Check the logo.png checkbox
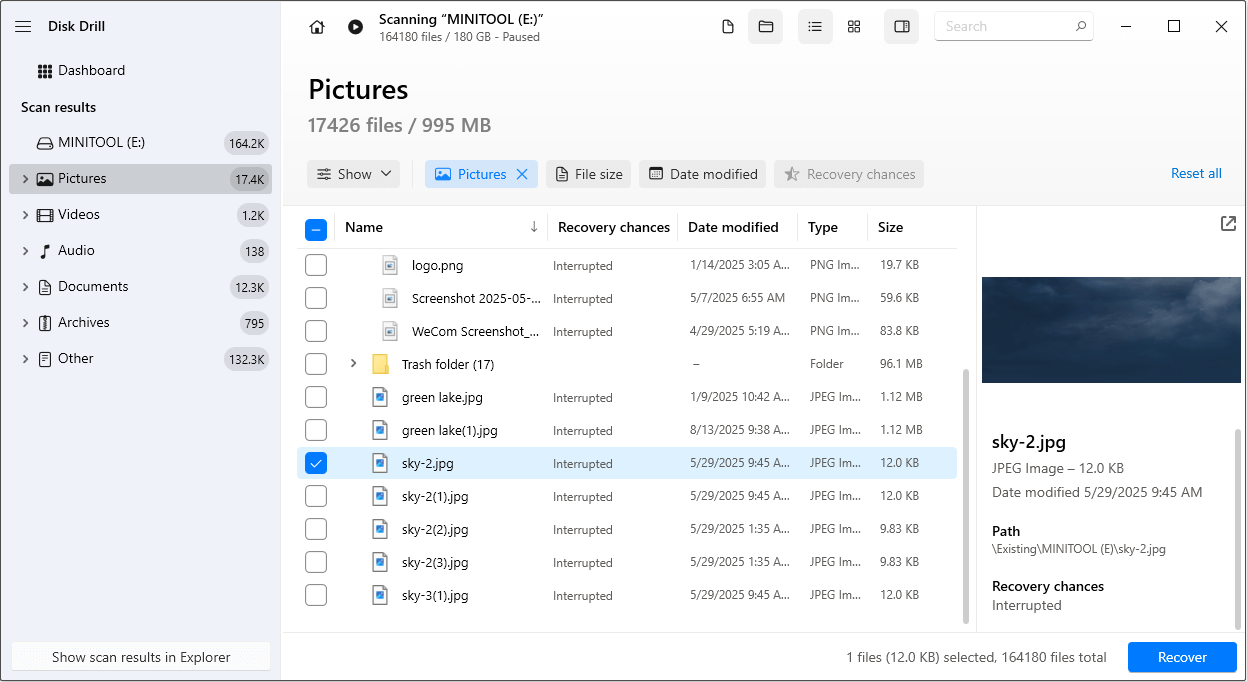1248x682 pixels. point(316,266)
